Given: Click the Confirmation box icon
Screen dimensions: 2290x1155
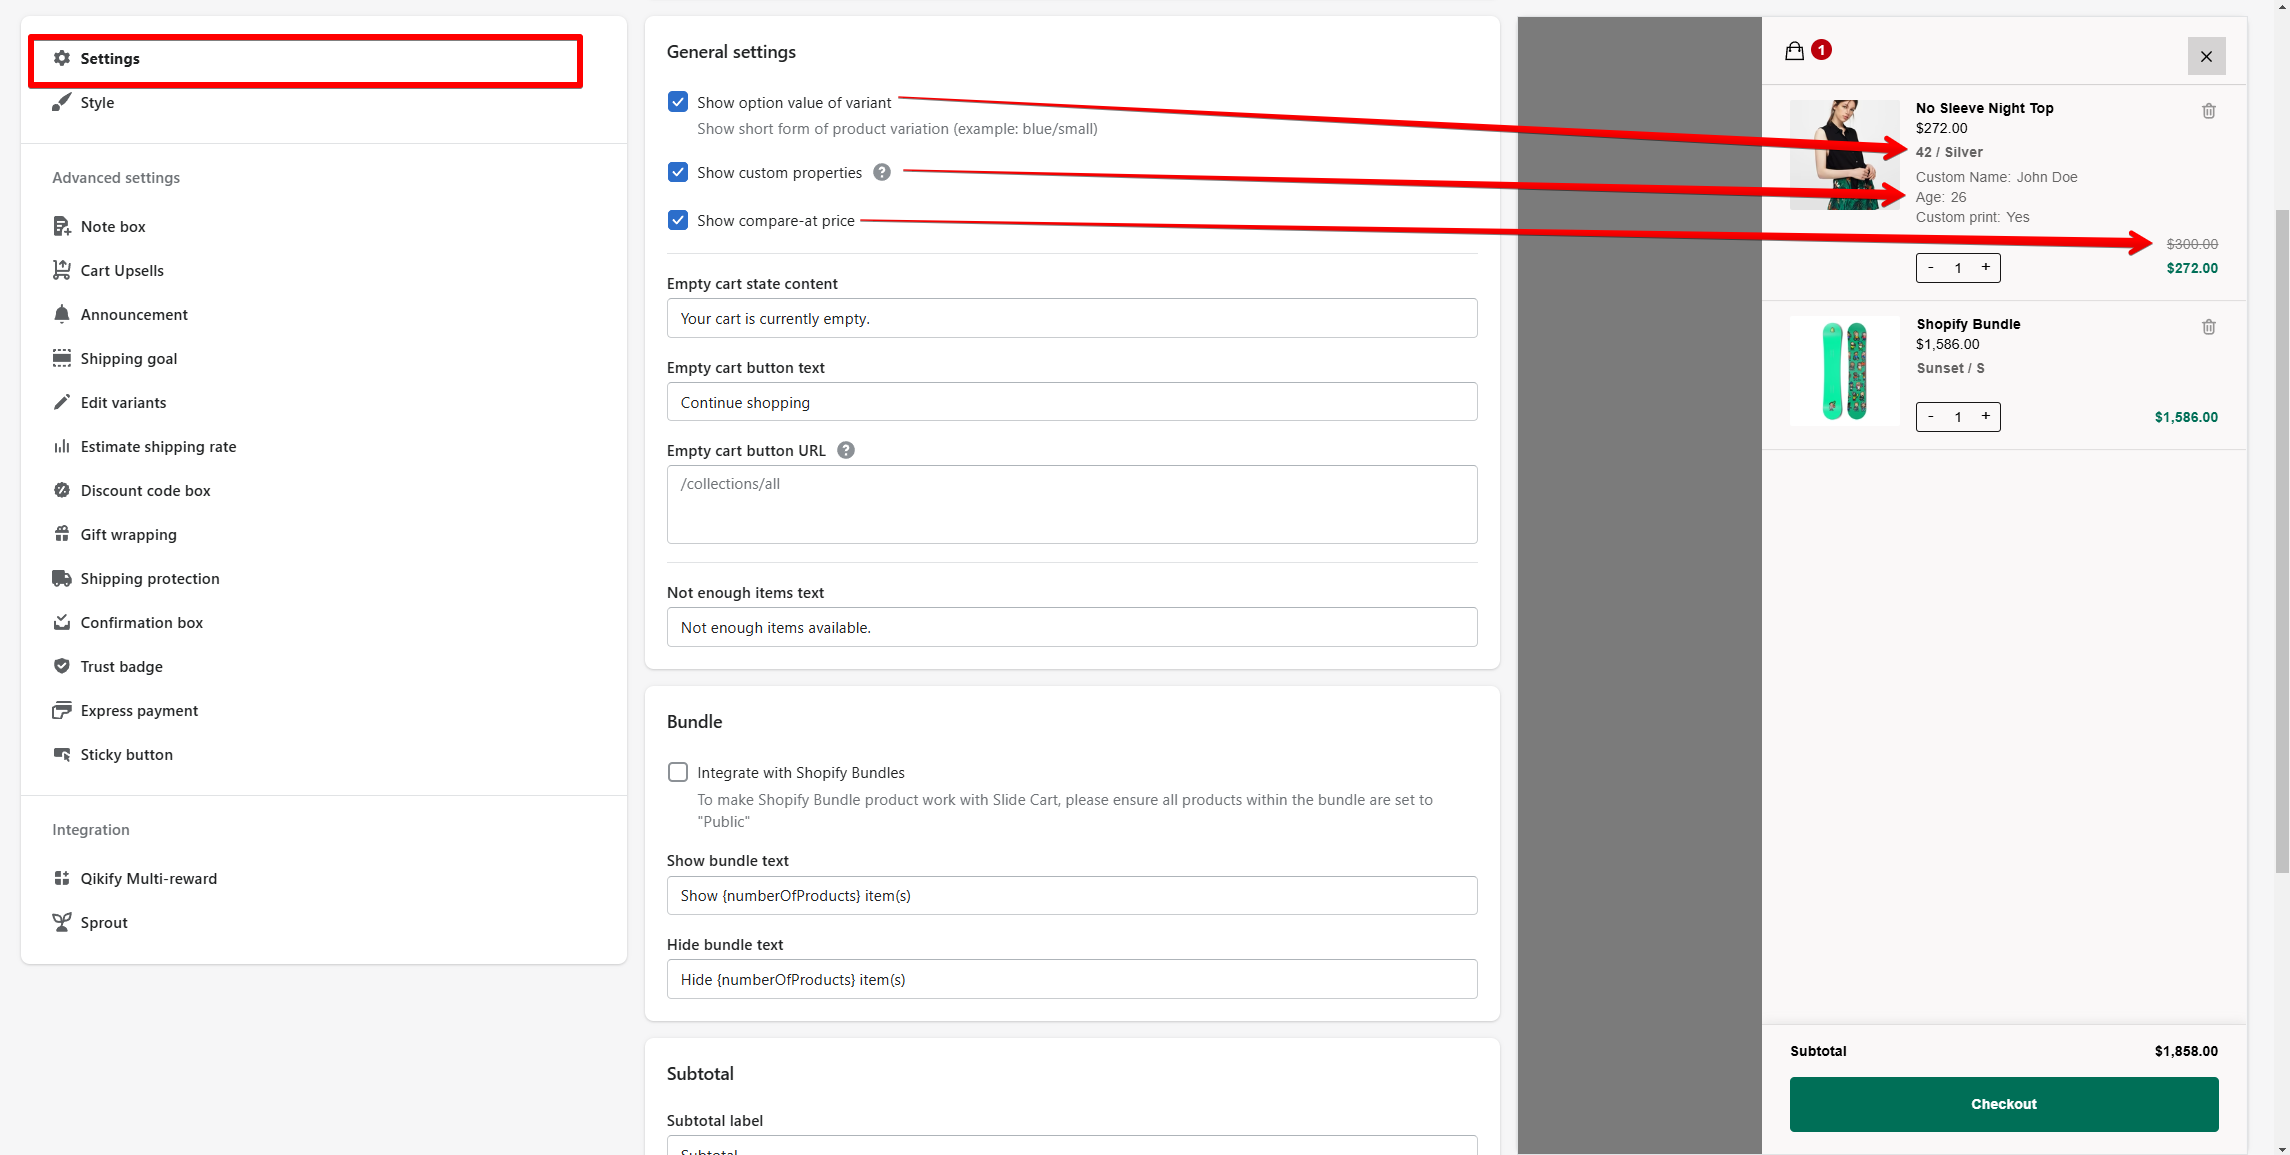Looking at the screenshot, I should pos(62,622).
